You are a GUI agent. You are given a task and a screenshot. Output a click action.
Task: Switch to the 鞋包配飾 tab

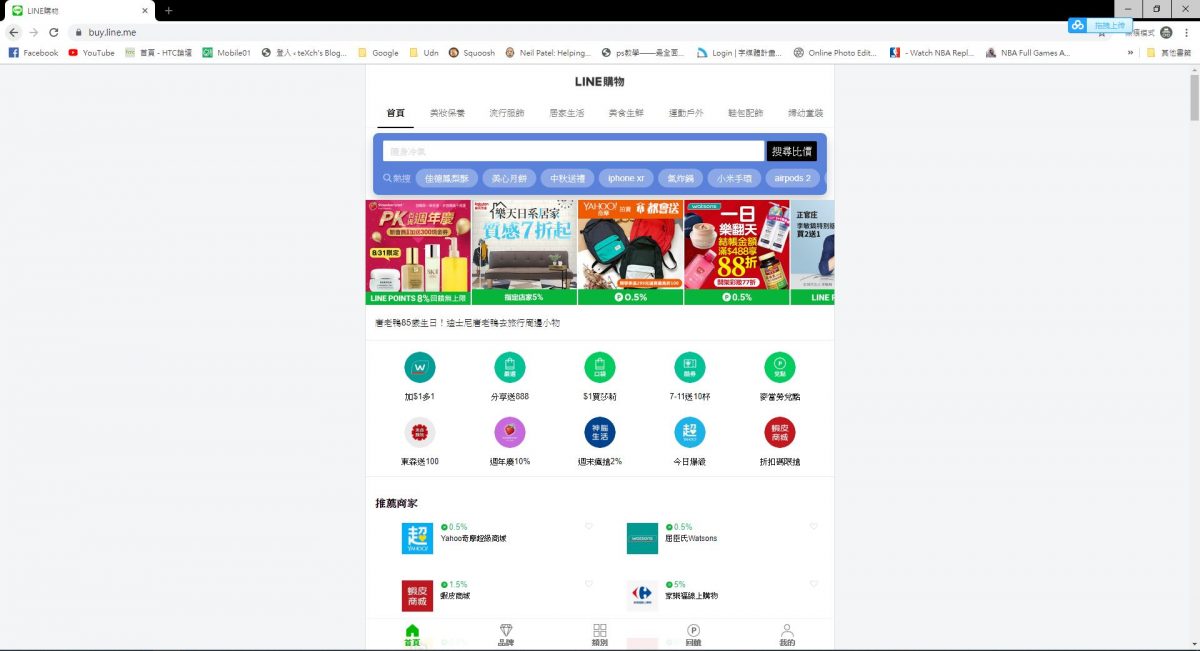(x=747, y=113)
